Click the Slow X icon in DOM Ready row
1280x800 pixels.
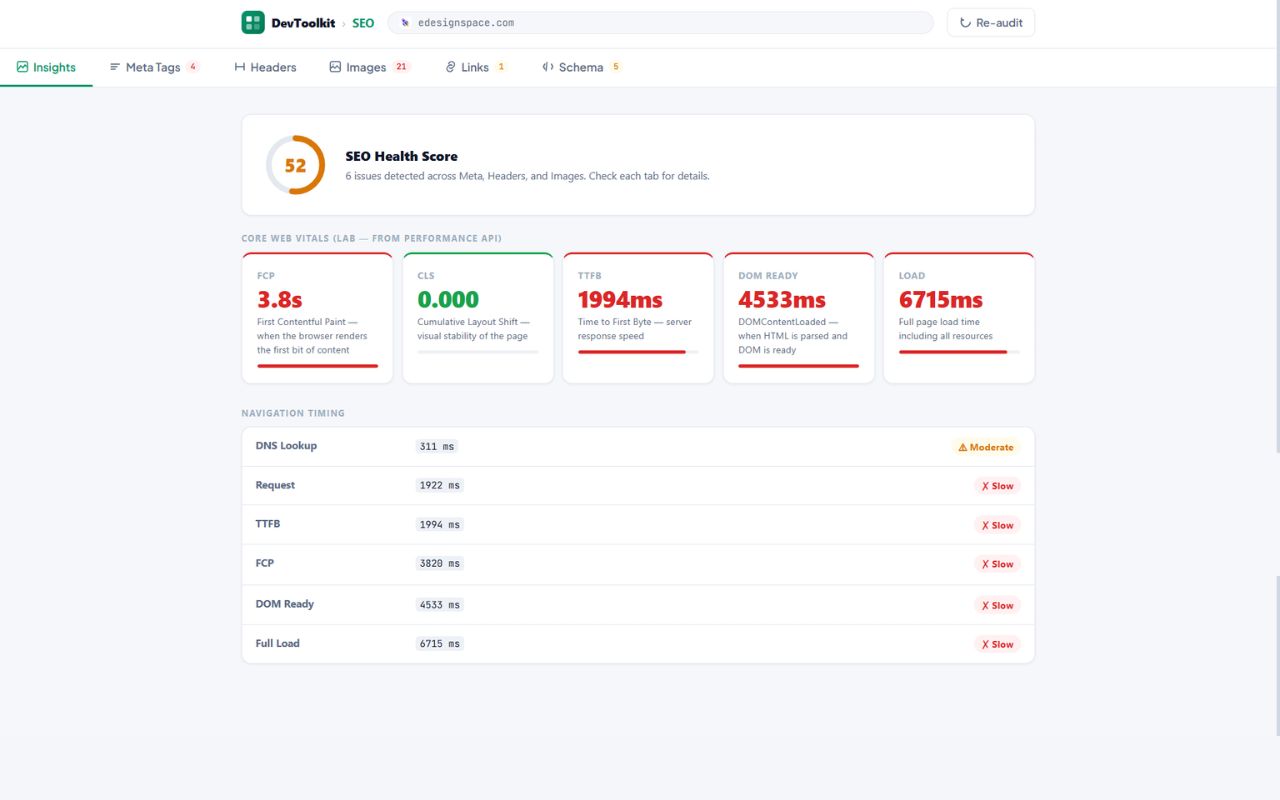(985, 605)
